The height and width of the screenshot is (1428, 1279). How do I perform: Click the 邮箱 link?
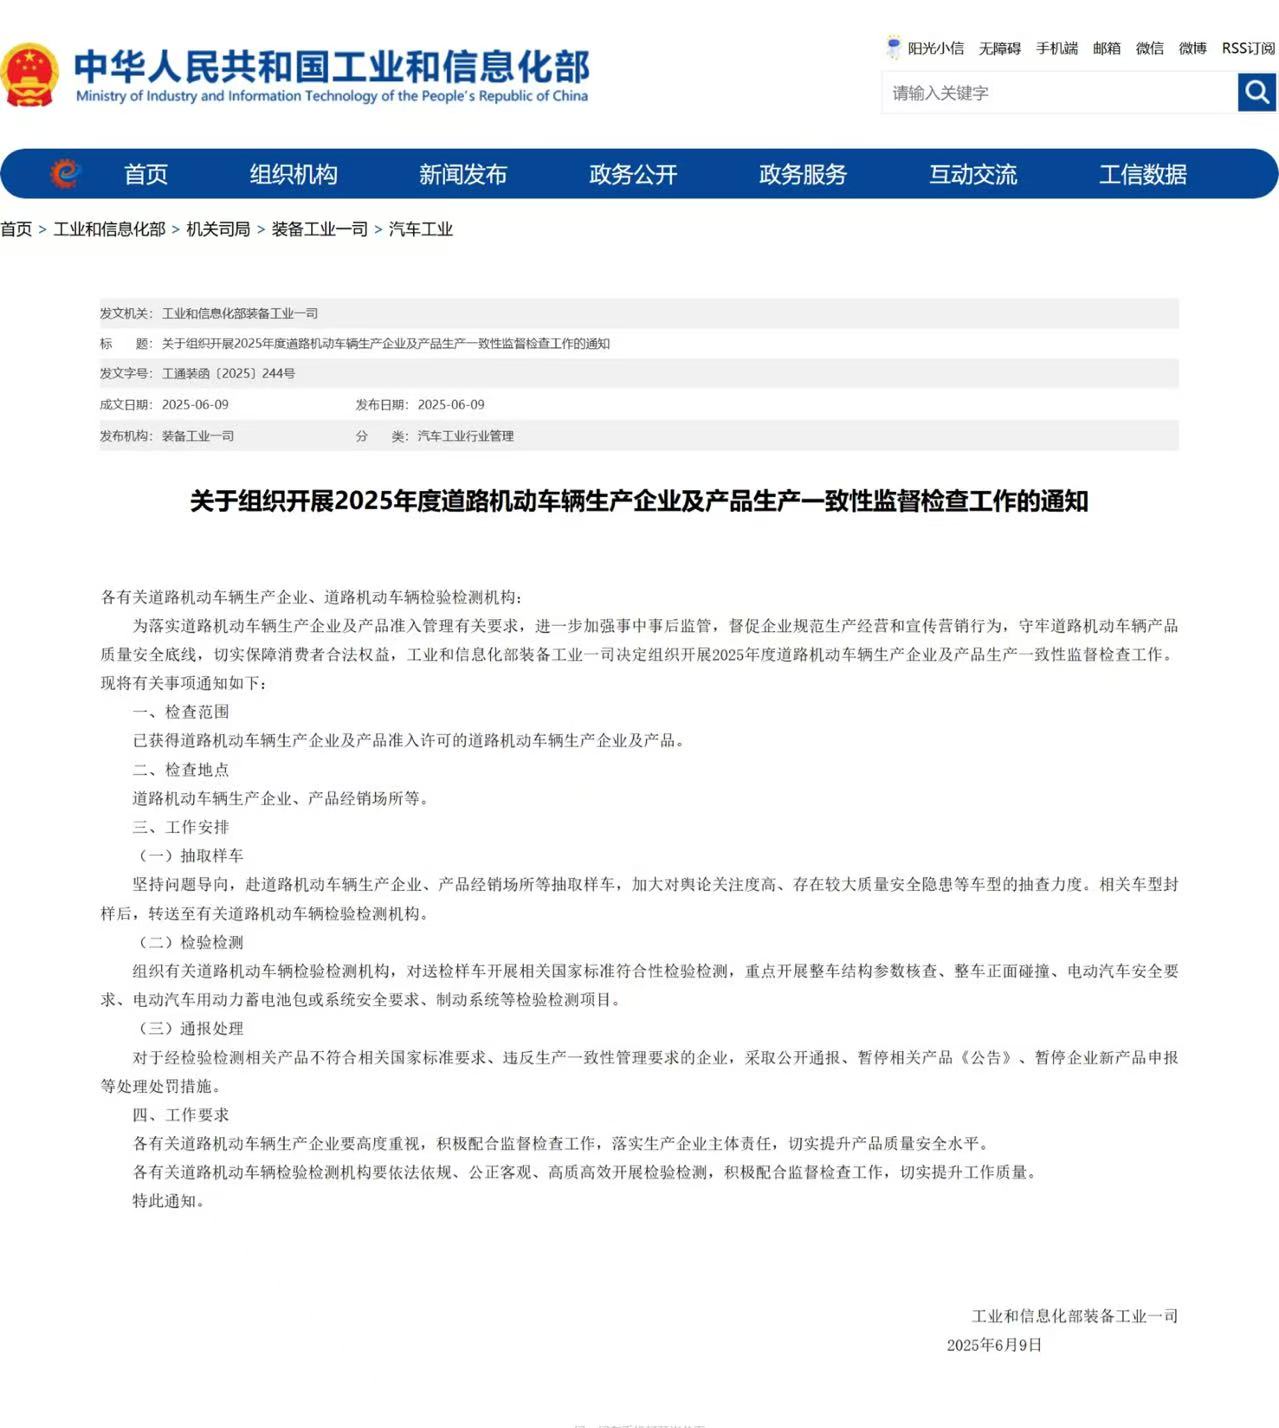[x=1107, y=48]
